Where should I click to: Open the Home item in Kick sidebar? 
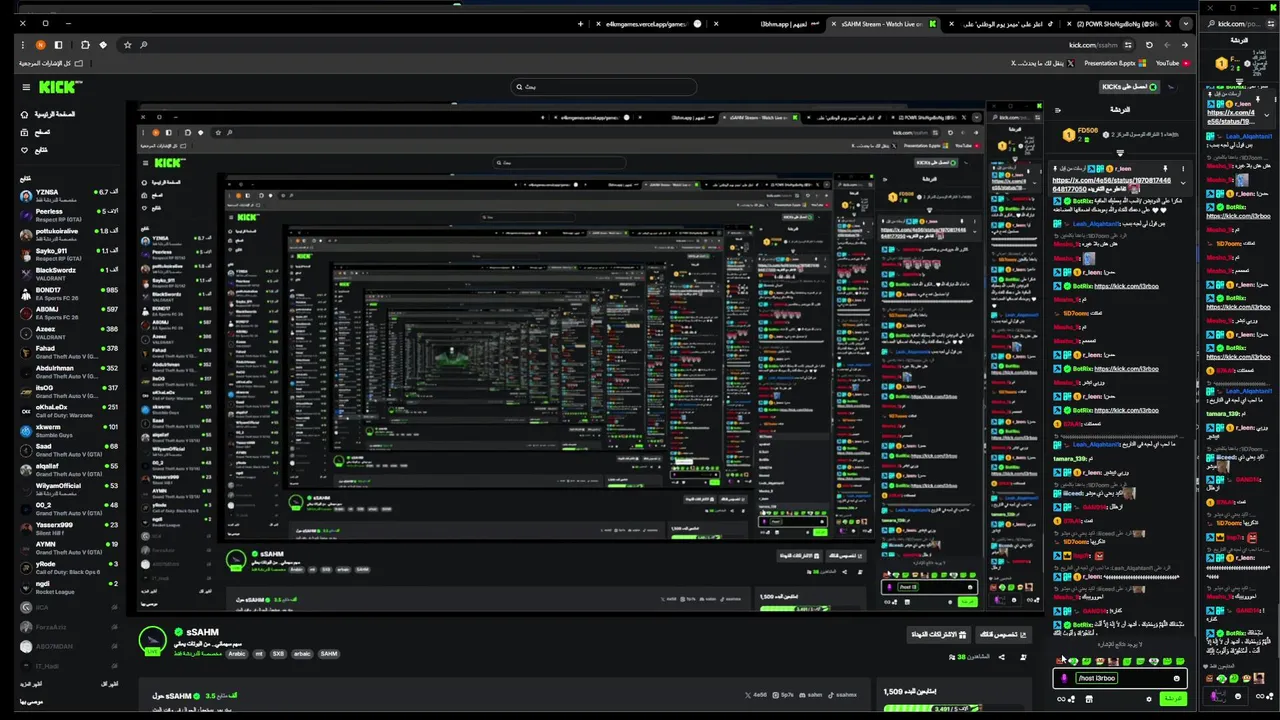coord(49,114)
